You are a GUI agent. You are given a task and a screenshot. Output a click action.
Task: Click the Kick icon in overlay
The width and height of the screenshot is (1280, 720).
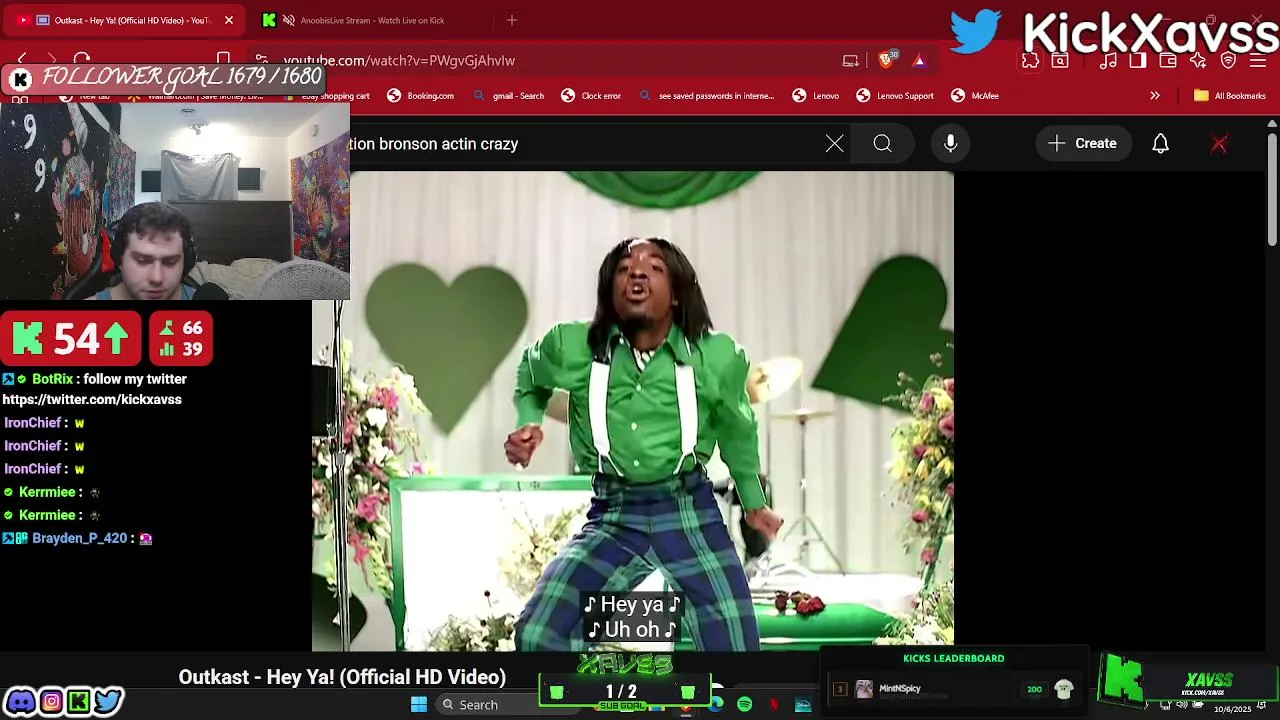tap(78, 702)
